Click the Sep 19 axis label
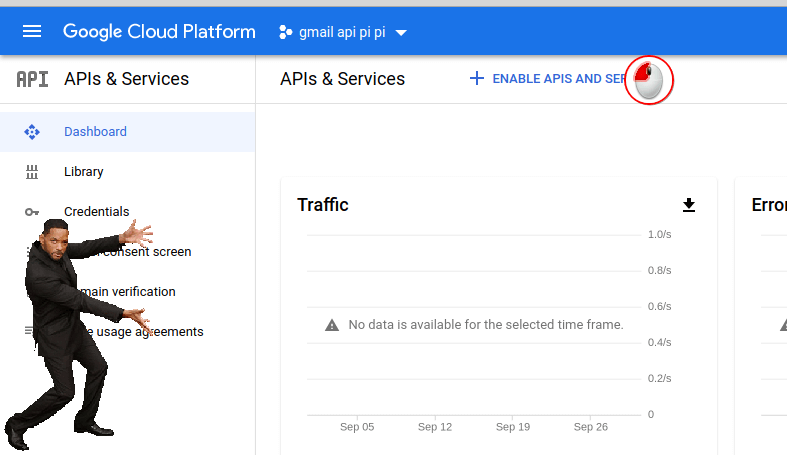The image size is (787, 455). pos(513,427)
